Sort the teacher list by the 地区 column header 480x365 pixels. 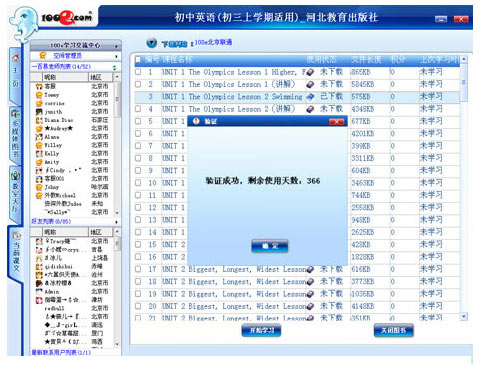point(101,77)
